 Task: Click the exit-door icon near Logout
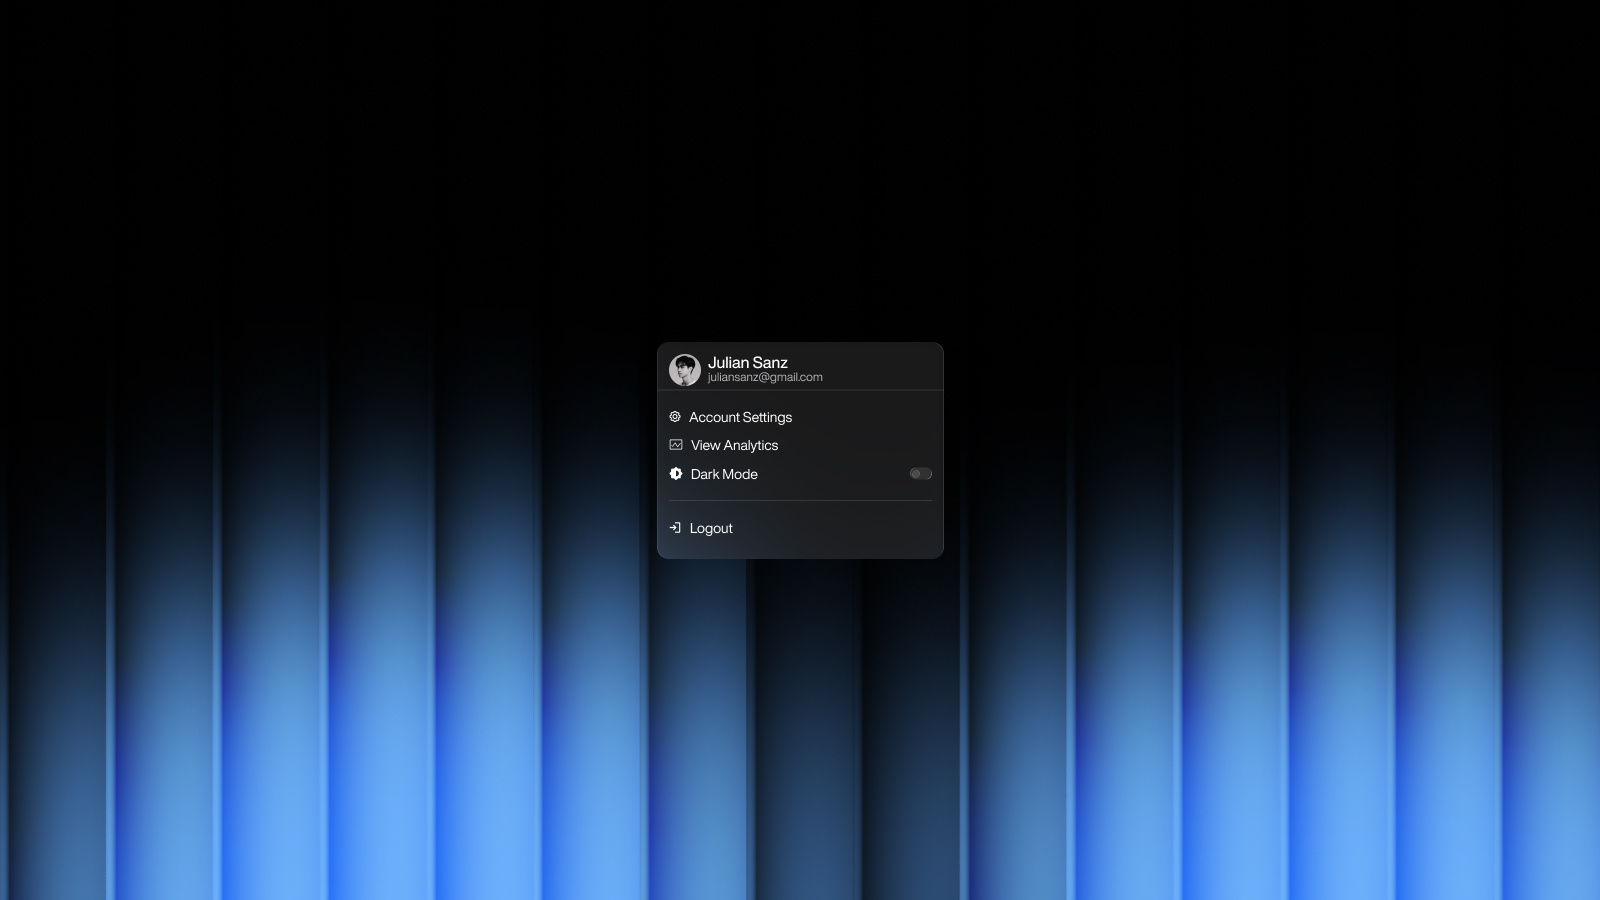click(x=676, y=528)
